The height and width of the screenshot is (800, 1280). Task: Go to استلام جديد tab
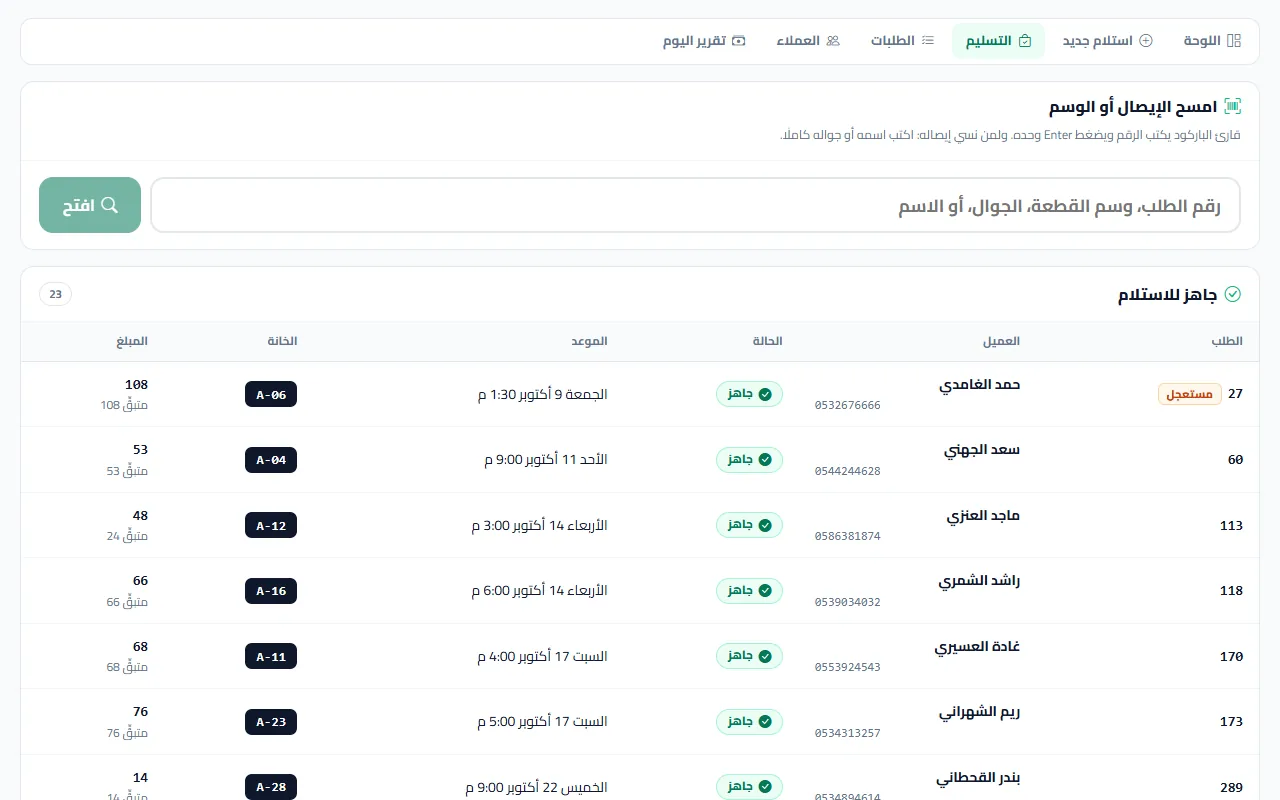[1107, 41]
